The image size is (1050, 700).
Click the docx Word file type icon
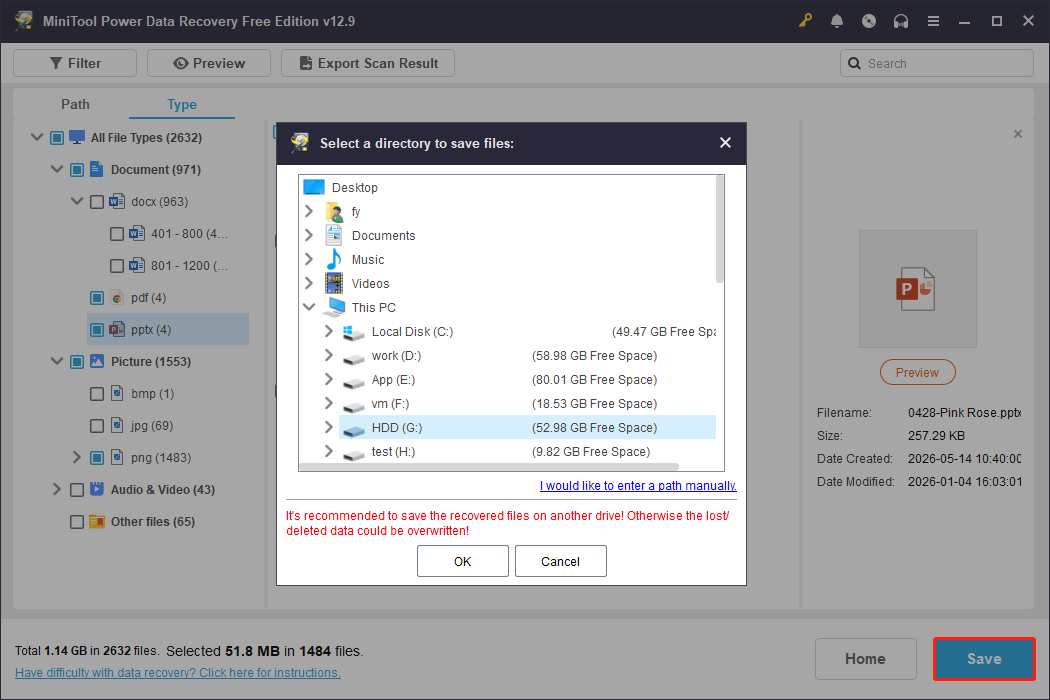(117, 202)
